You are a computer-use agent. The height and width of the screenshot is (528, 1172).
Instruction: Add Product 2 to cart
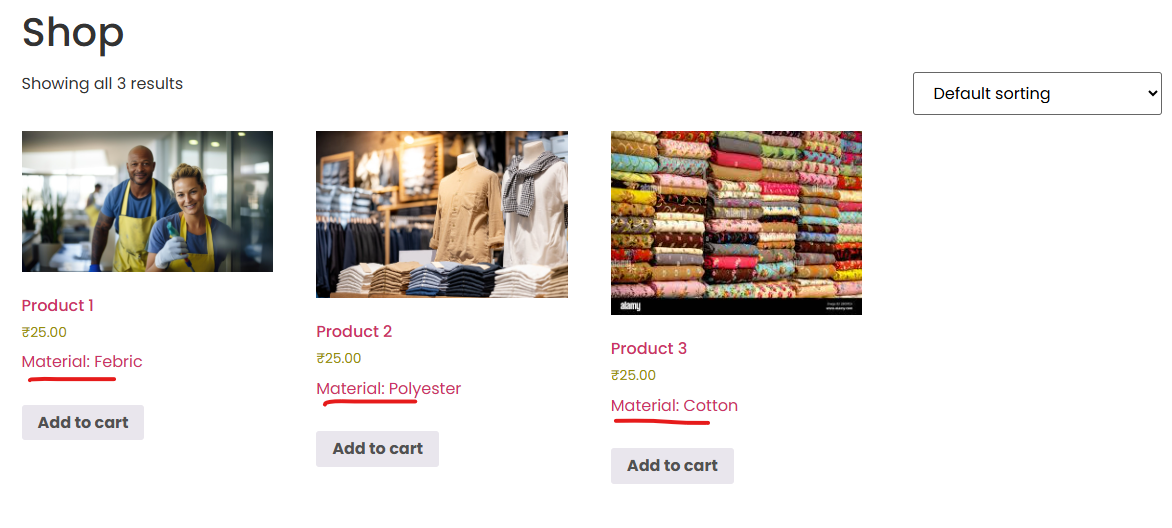coord(377,449)
